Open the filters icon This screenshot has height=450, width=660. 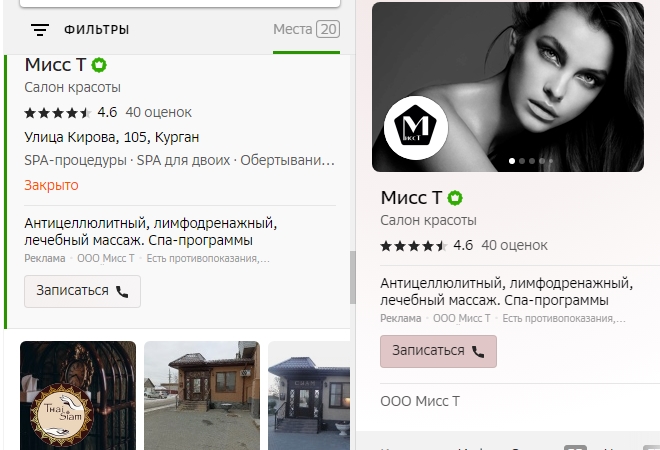[40, 30]
